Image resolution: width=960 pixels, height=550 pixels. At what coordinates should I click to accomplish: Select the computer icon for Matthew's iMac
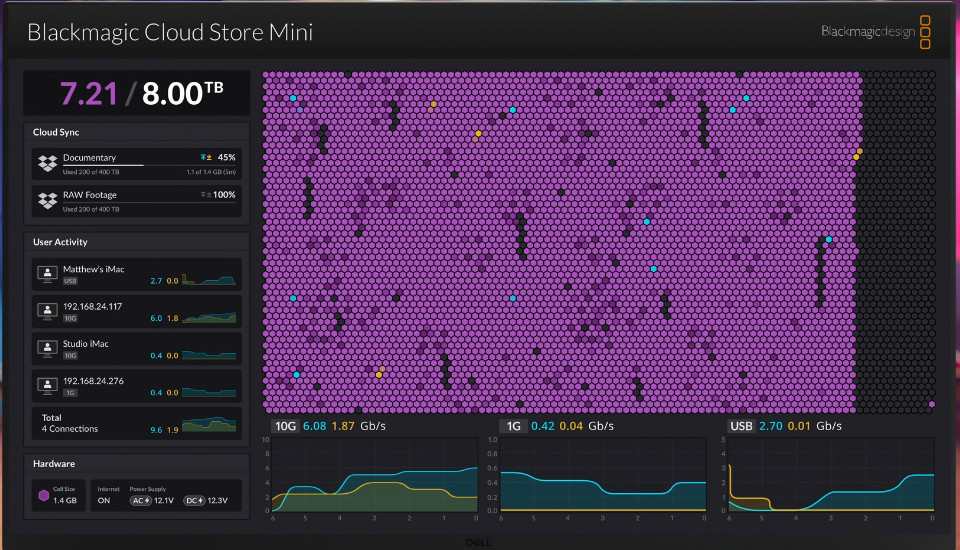[x=47, y=273]
